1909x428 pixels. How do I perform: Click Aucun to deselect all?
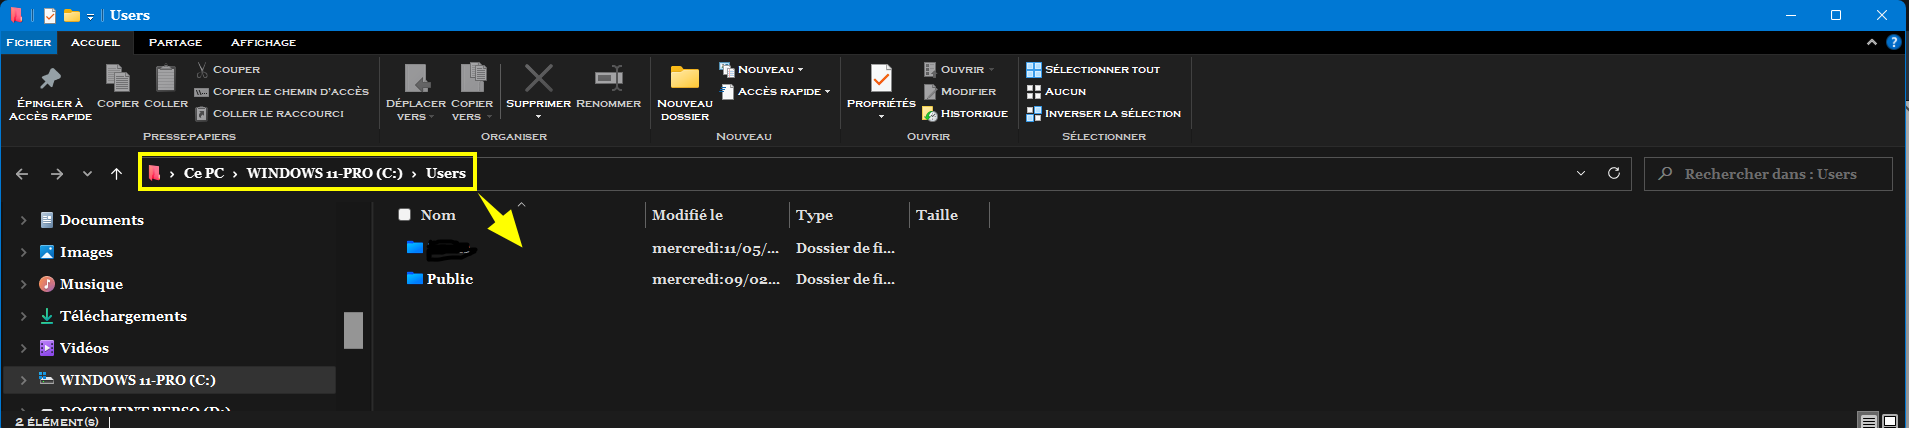tap(1056, 92)
